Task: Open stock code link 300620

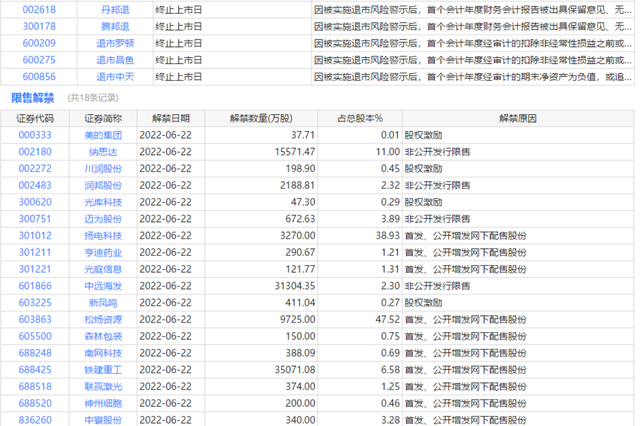Action: pos(35,202)
